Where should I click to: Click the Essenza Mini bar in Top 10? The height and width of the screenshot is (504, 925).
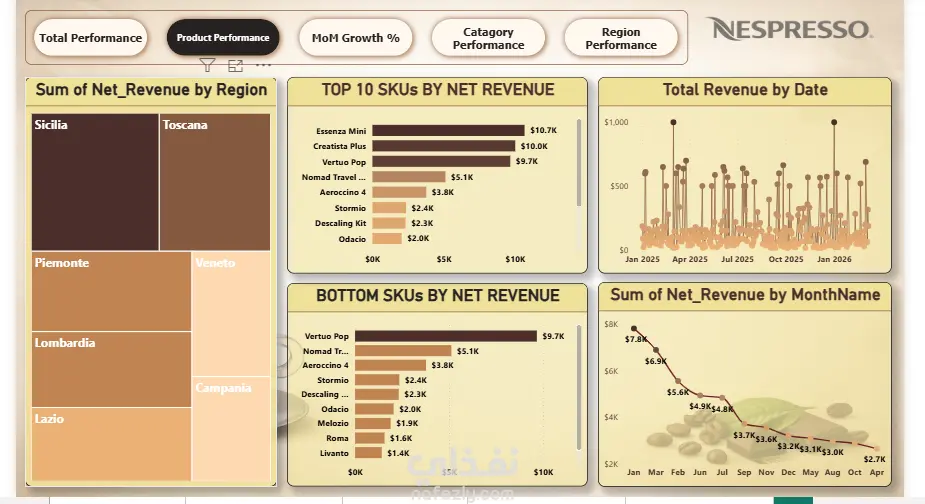(448, 130)
